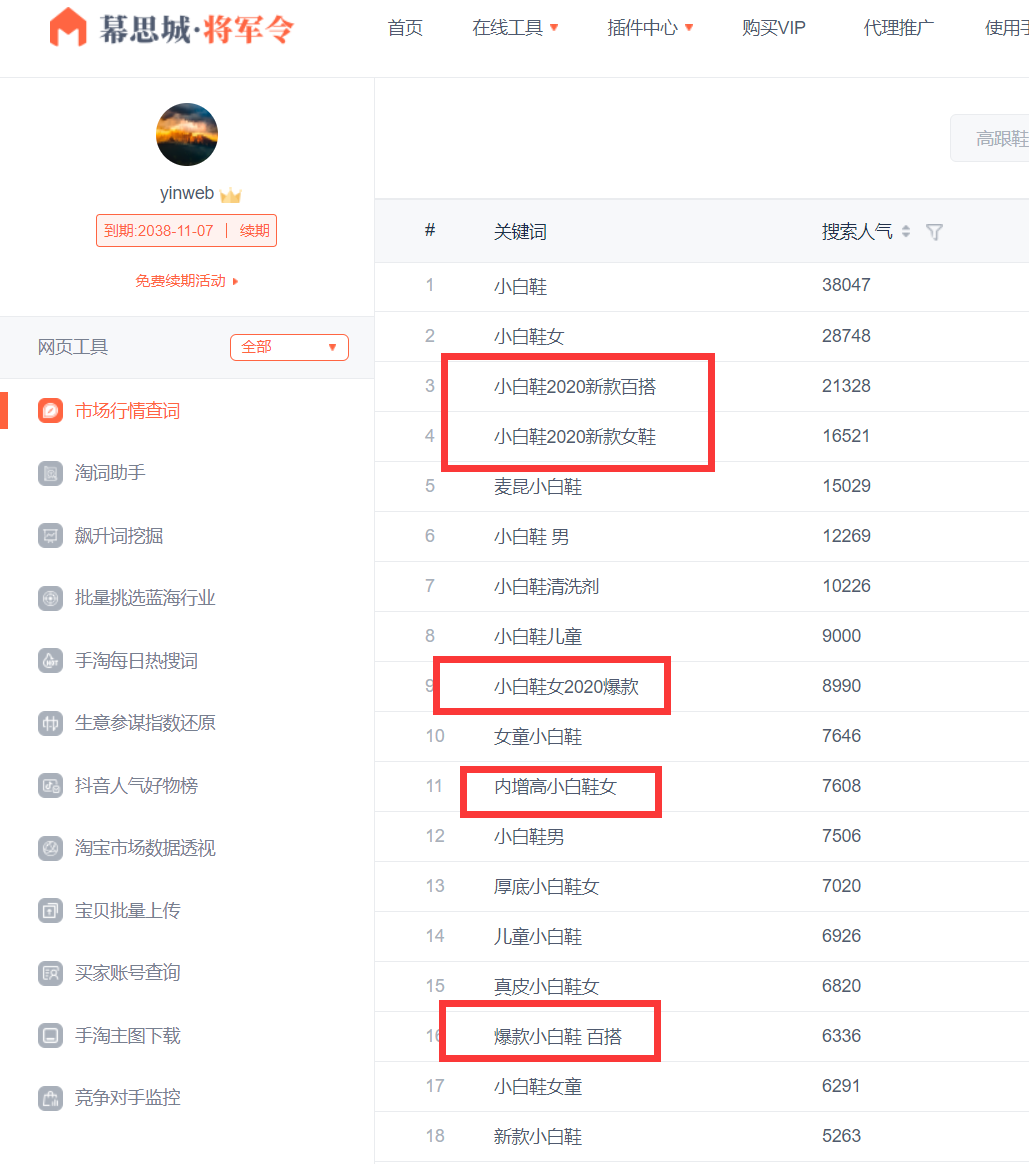Click the 淘宝市场数据透视 sidebar icon
Image resolution: width=1029 pixels, height=1164 pixels.
tap(50, 848)
